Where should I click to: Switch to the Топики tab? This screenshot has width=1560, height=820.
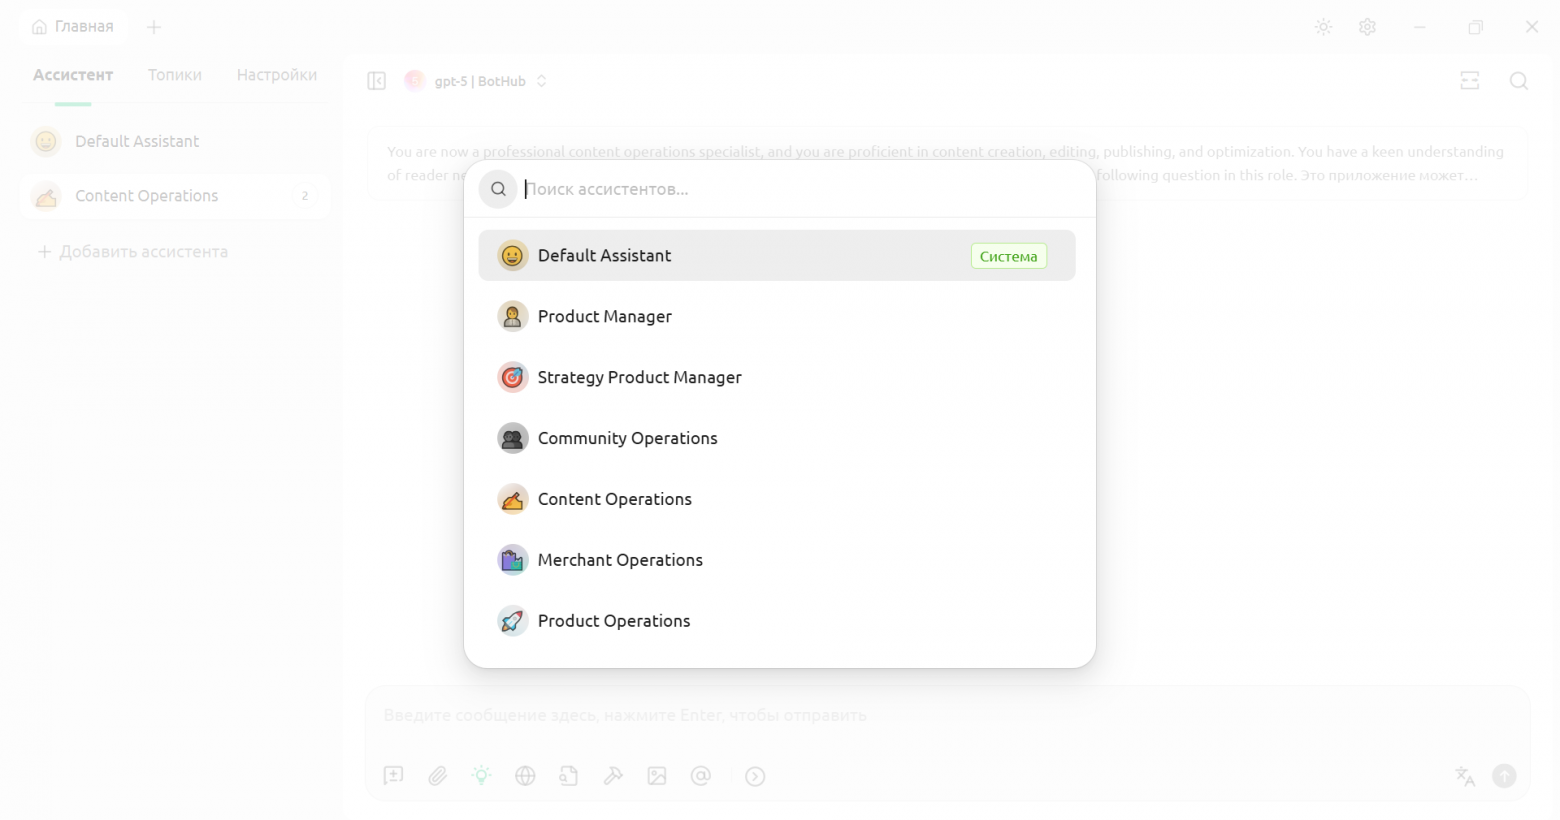click(175, 75)
